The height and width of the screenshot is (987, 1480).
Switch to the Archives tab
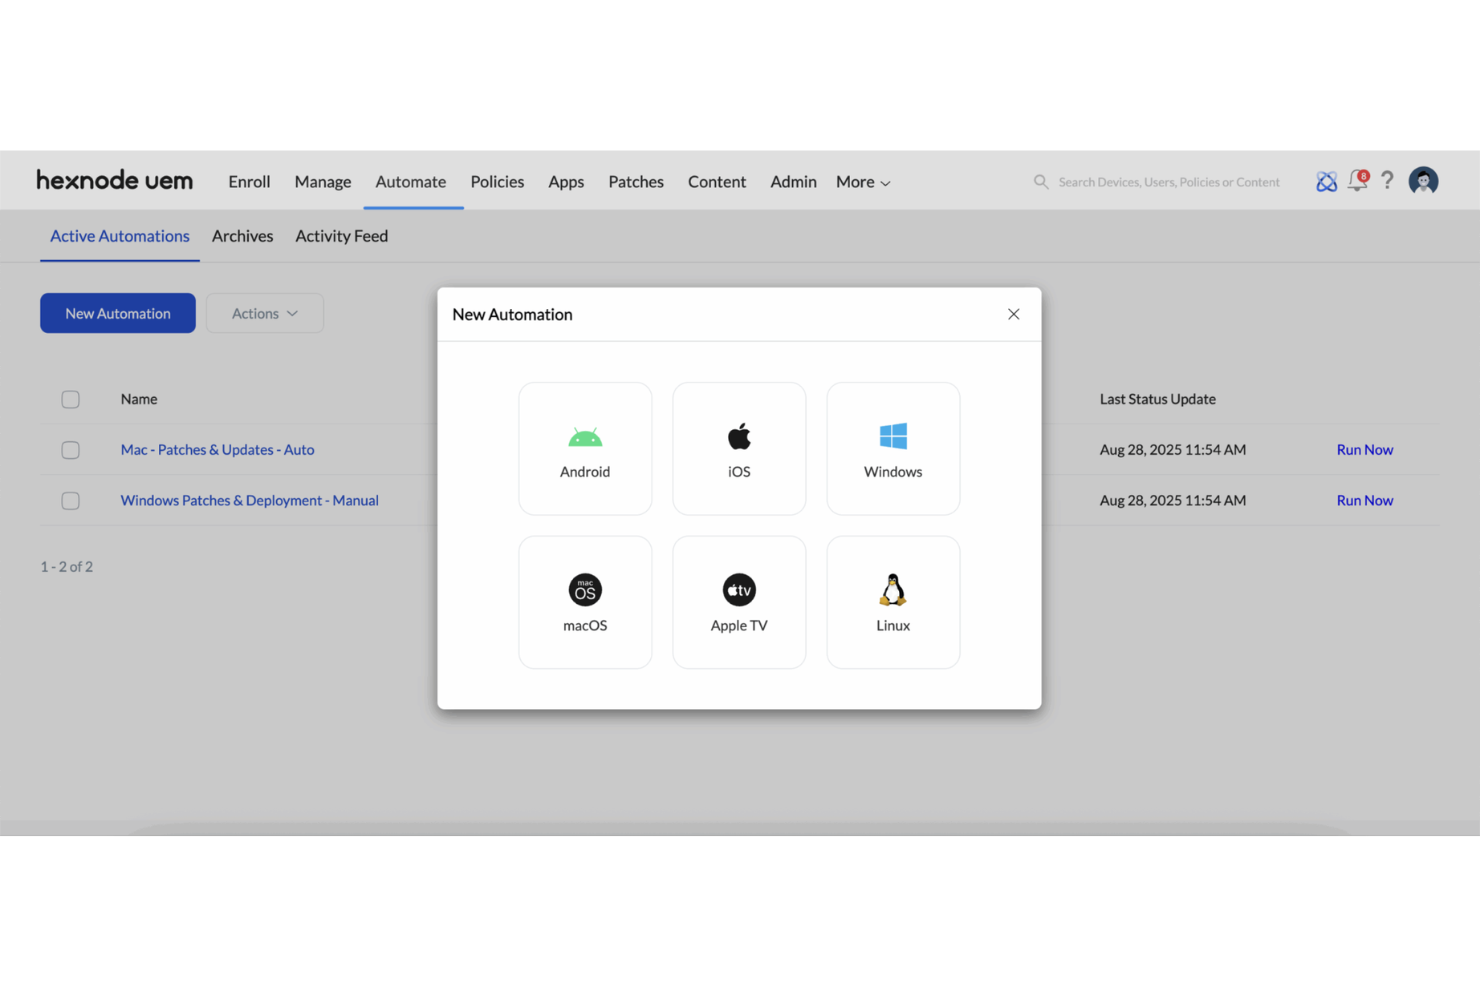point(242,236)
